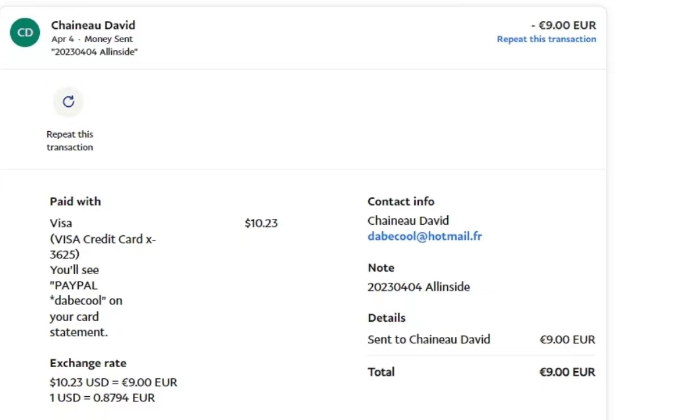Select the $10.23 USD = €9.00 EUR conversion line
The image size is (675, 420).
tap(113, 382)
